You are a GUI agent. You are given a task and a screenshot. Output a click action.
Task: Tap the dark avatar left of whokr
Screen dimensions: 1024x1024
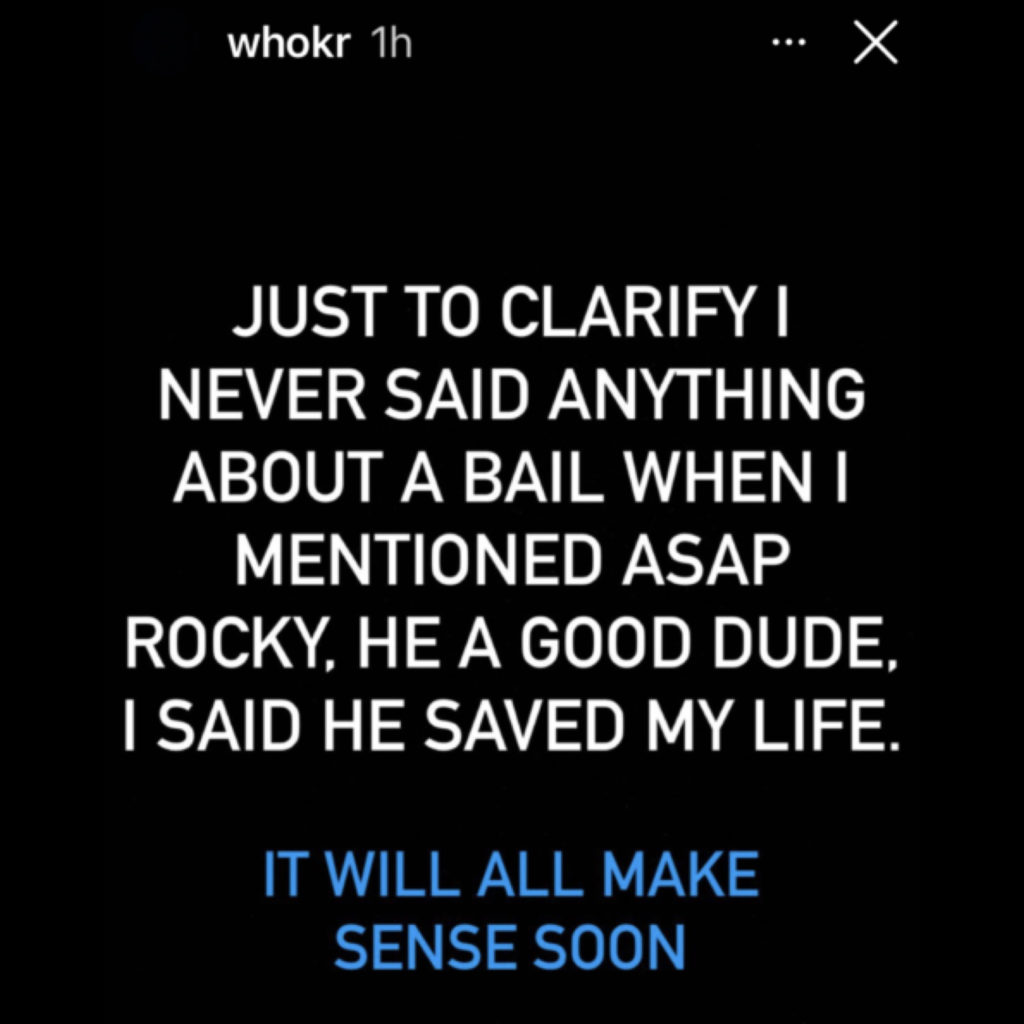pos(163,44)
